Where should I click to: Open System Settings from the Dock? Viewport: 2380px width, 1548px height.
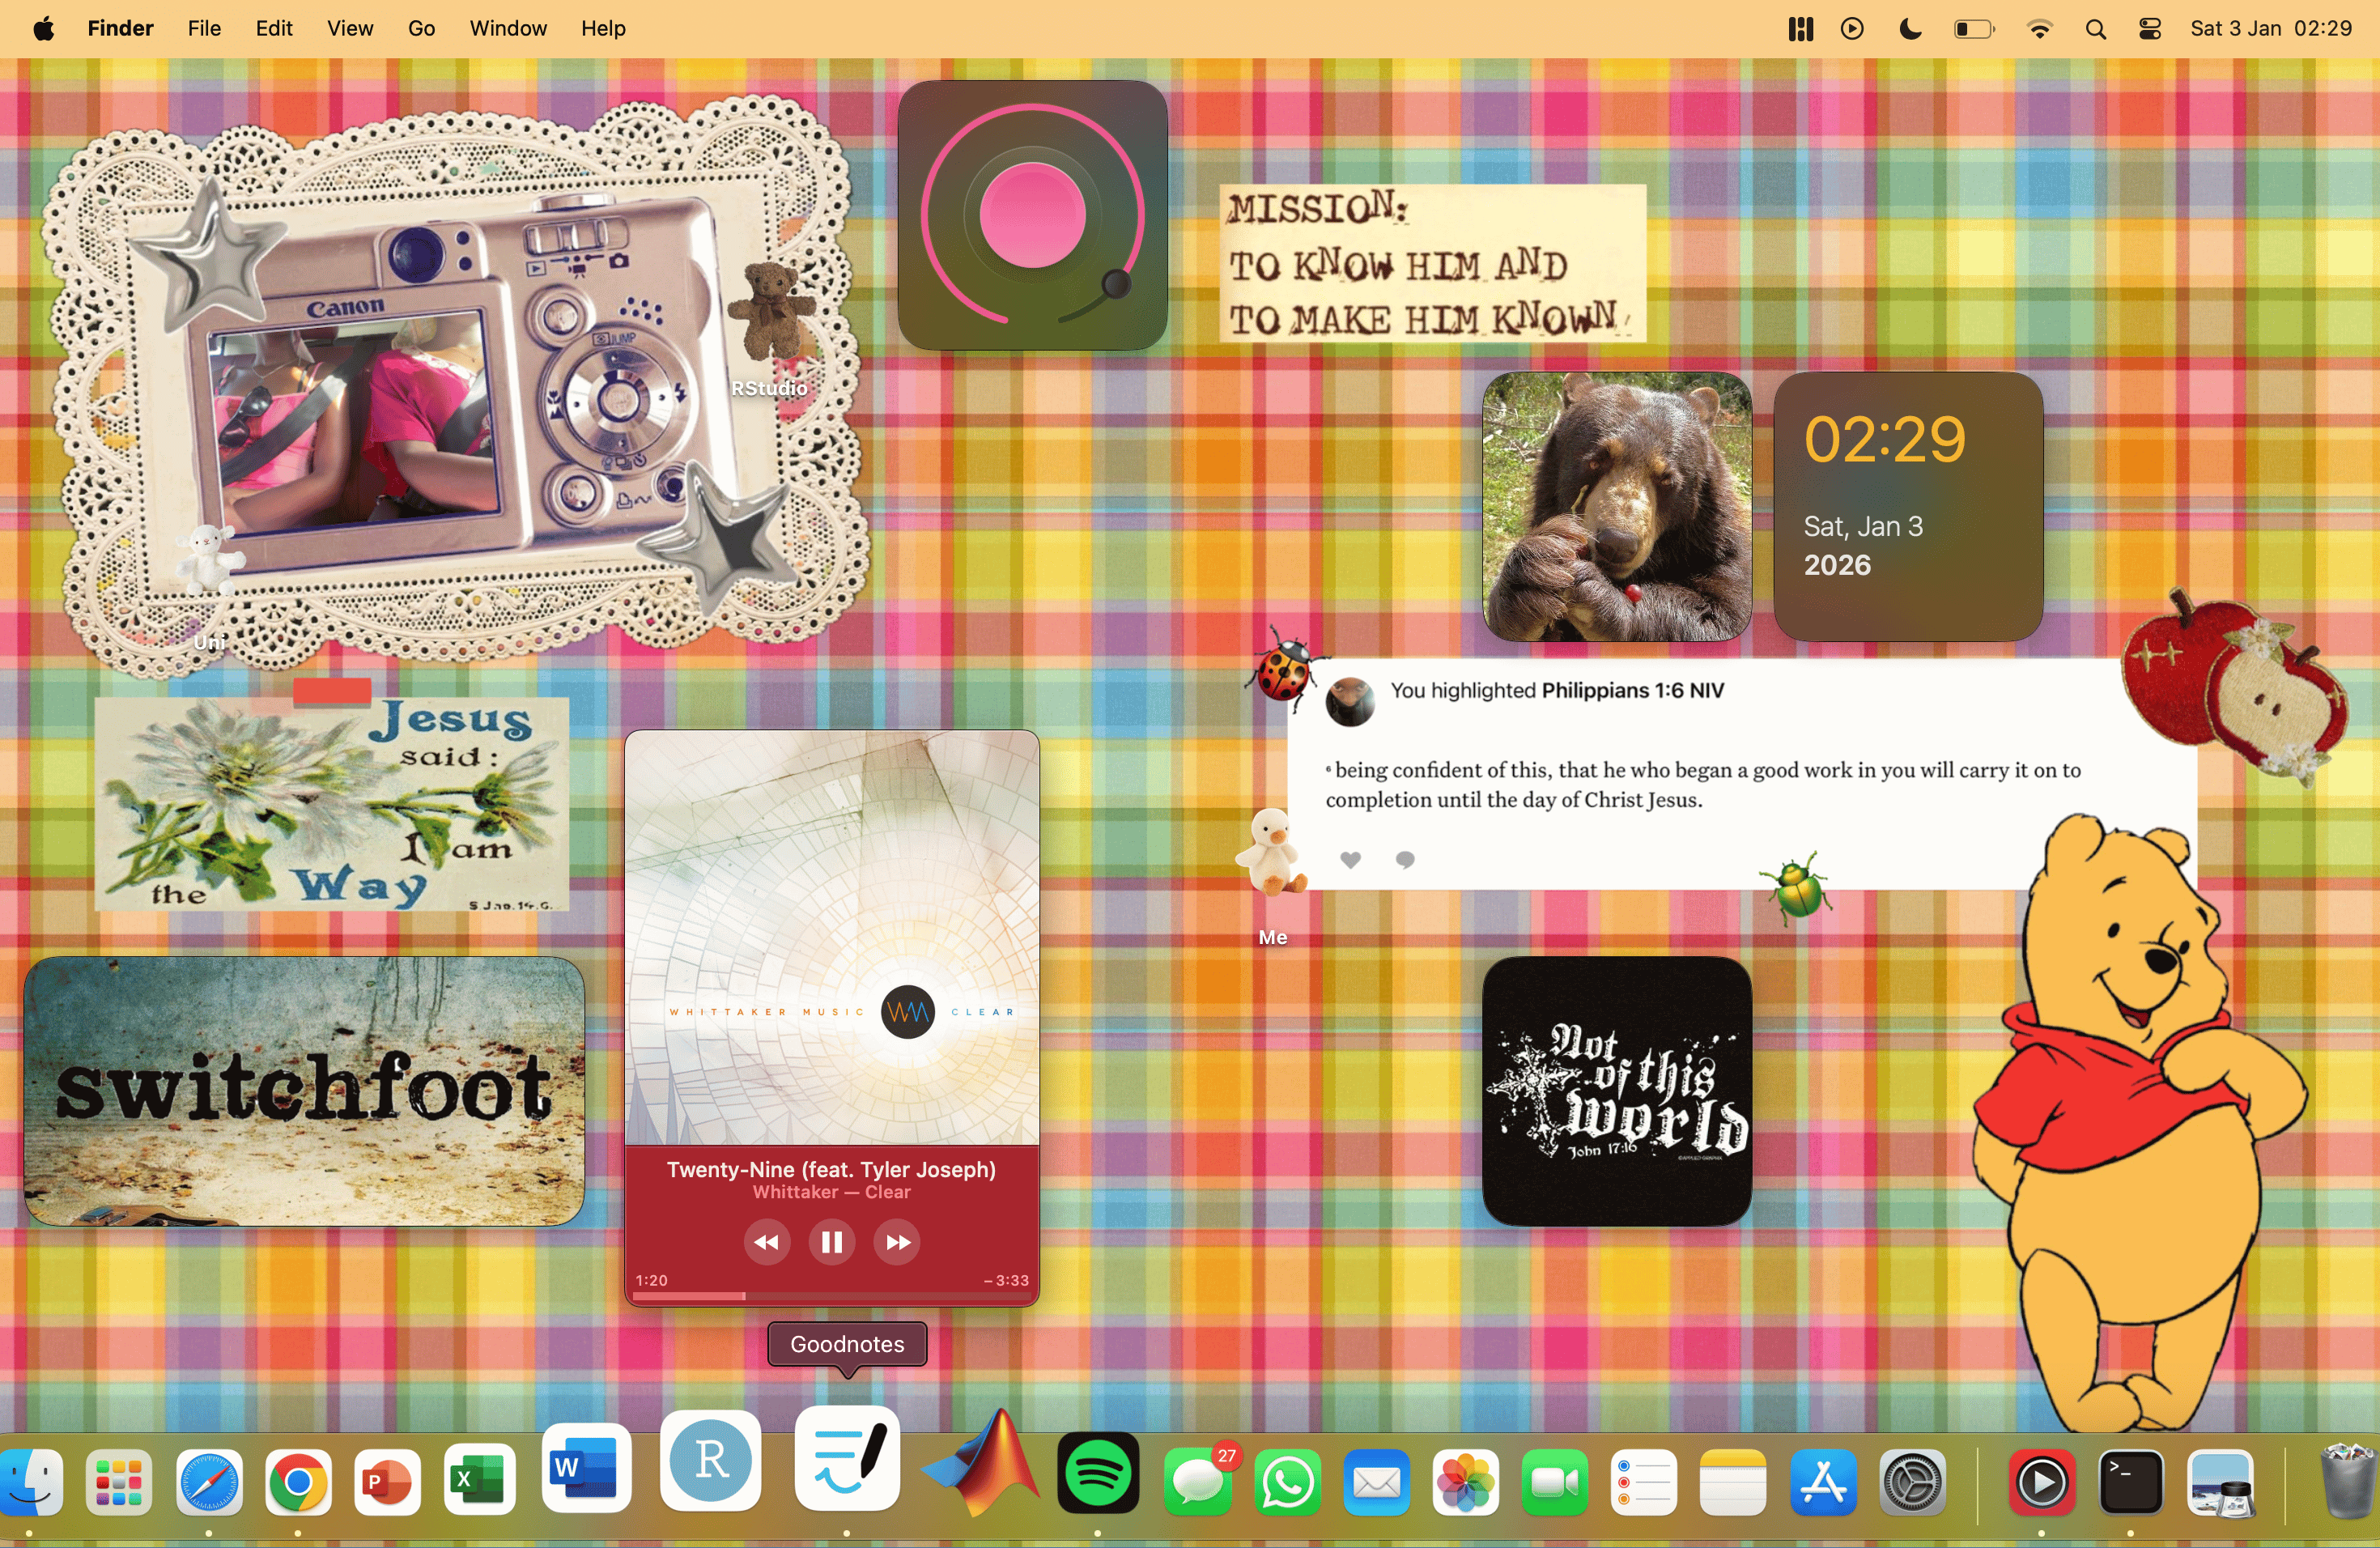1911,1481
